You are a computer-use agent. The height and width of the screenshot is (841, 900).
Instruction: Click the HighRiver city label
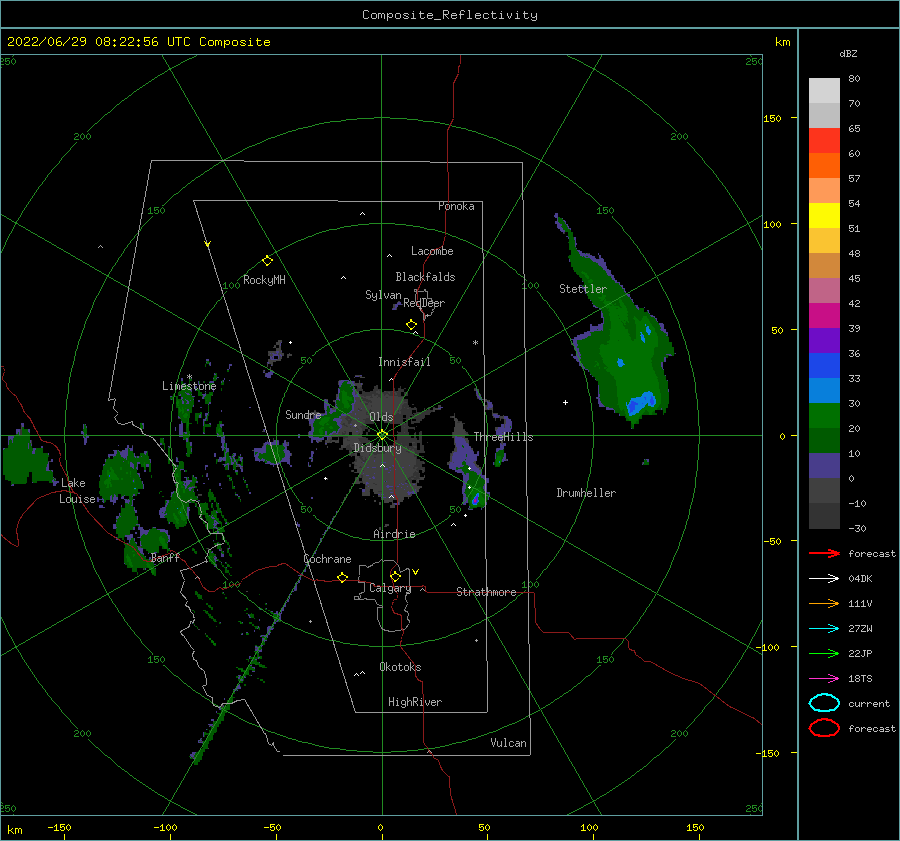415,702
